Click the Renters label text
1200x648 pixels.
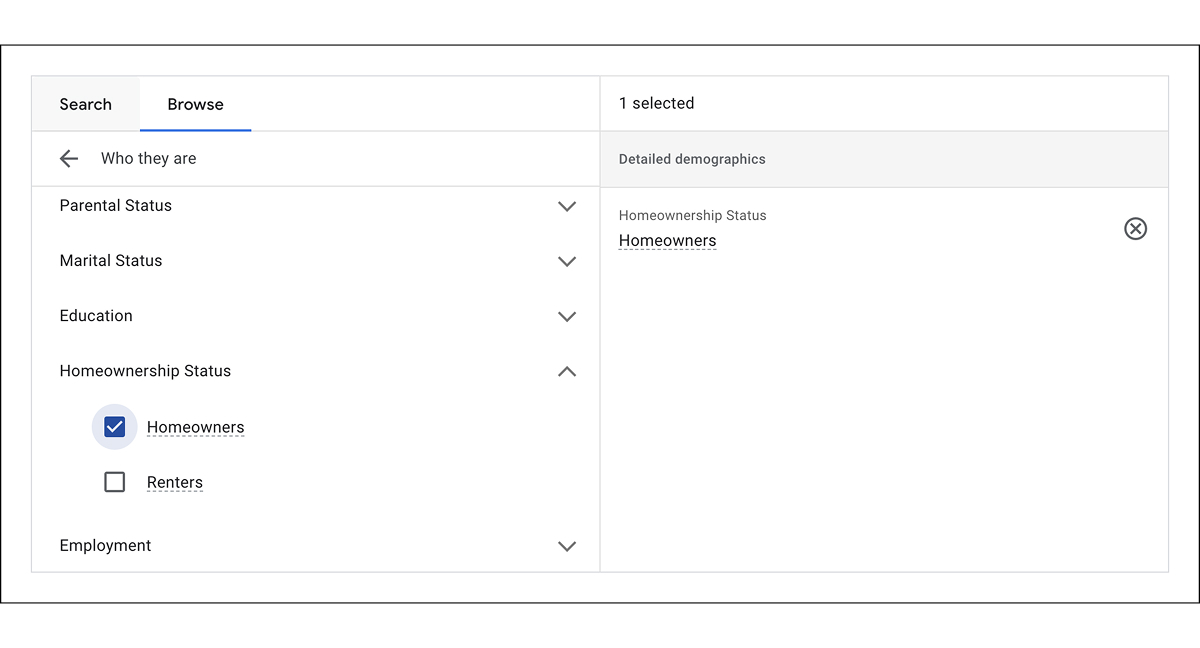pyautogui.click(x=175, y=482)
